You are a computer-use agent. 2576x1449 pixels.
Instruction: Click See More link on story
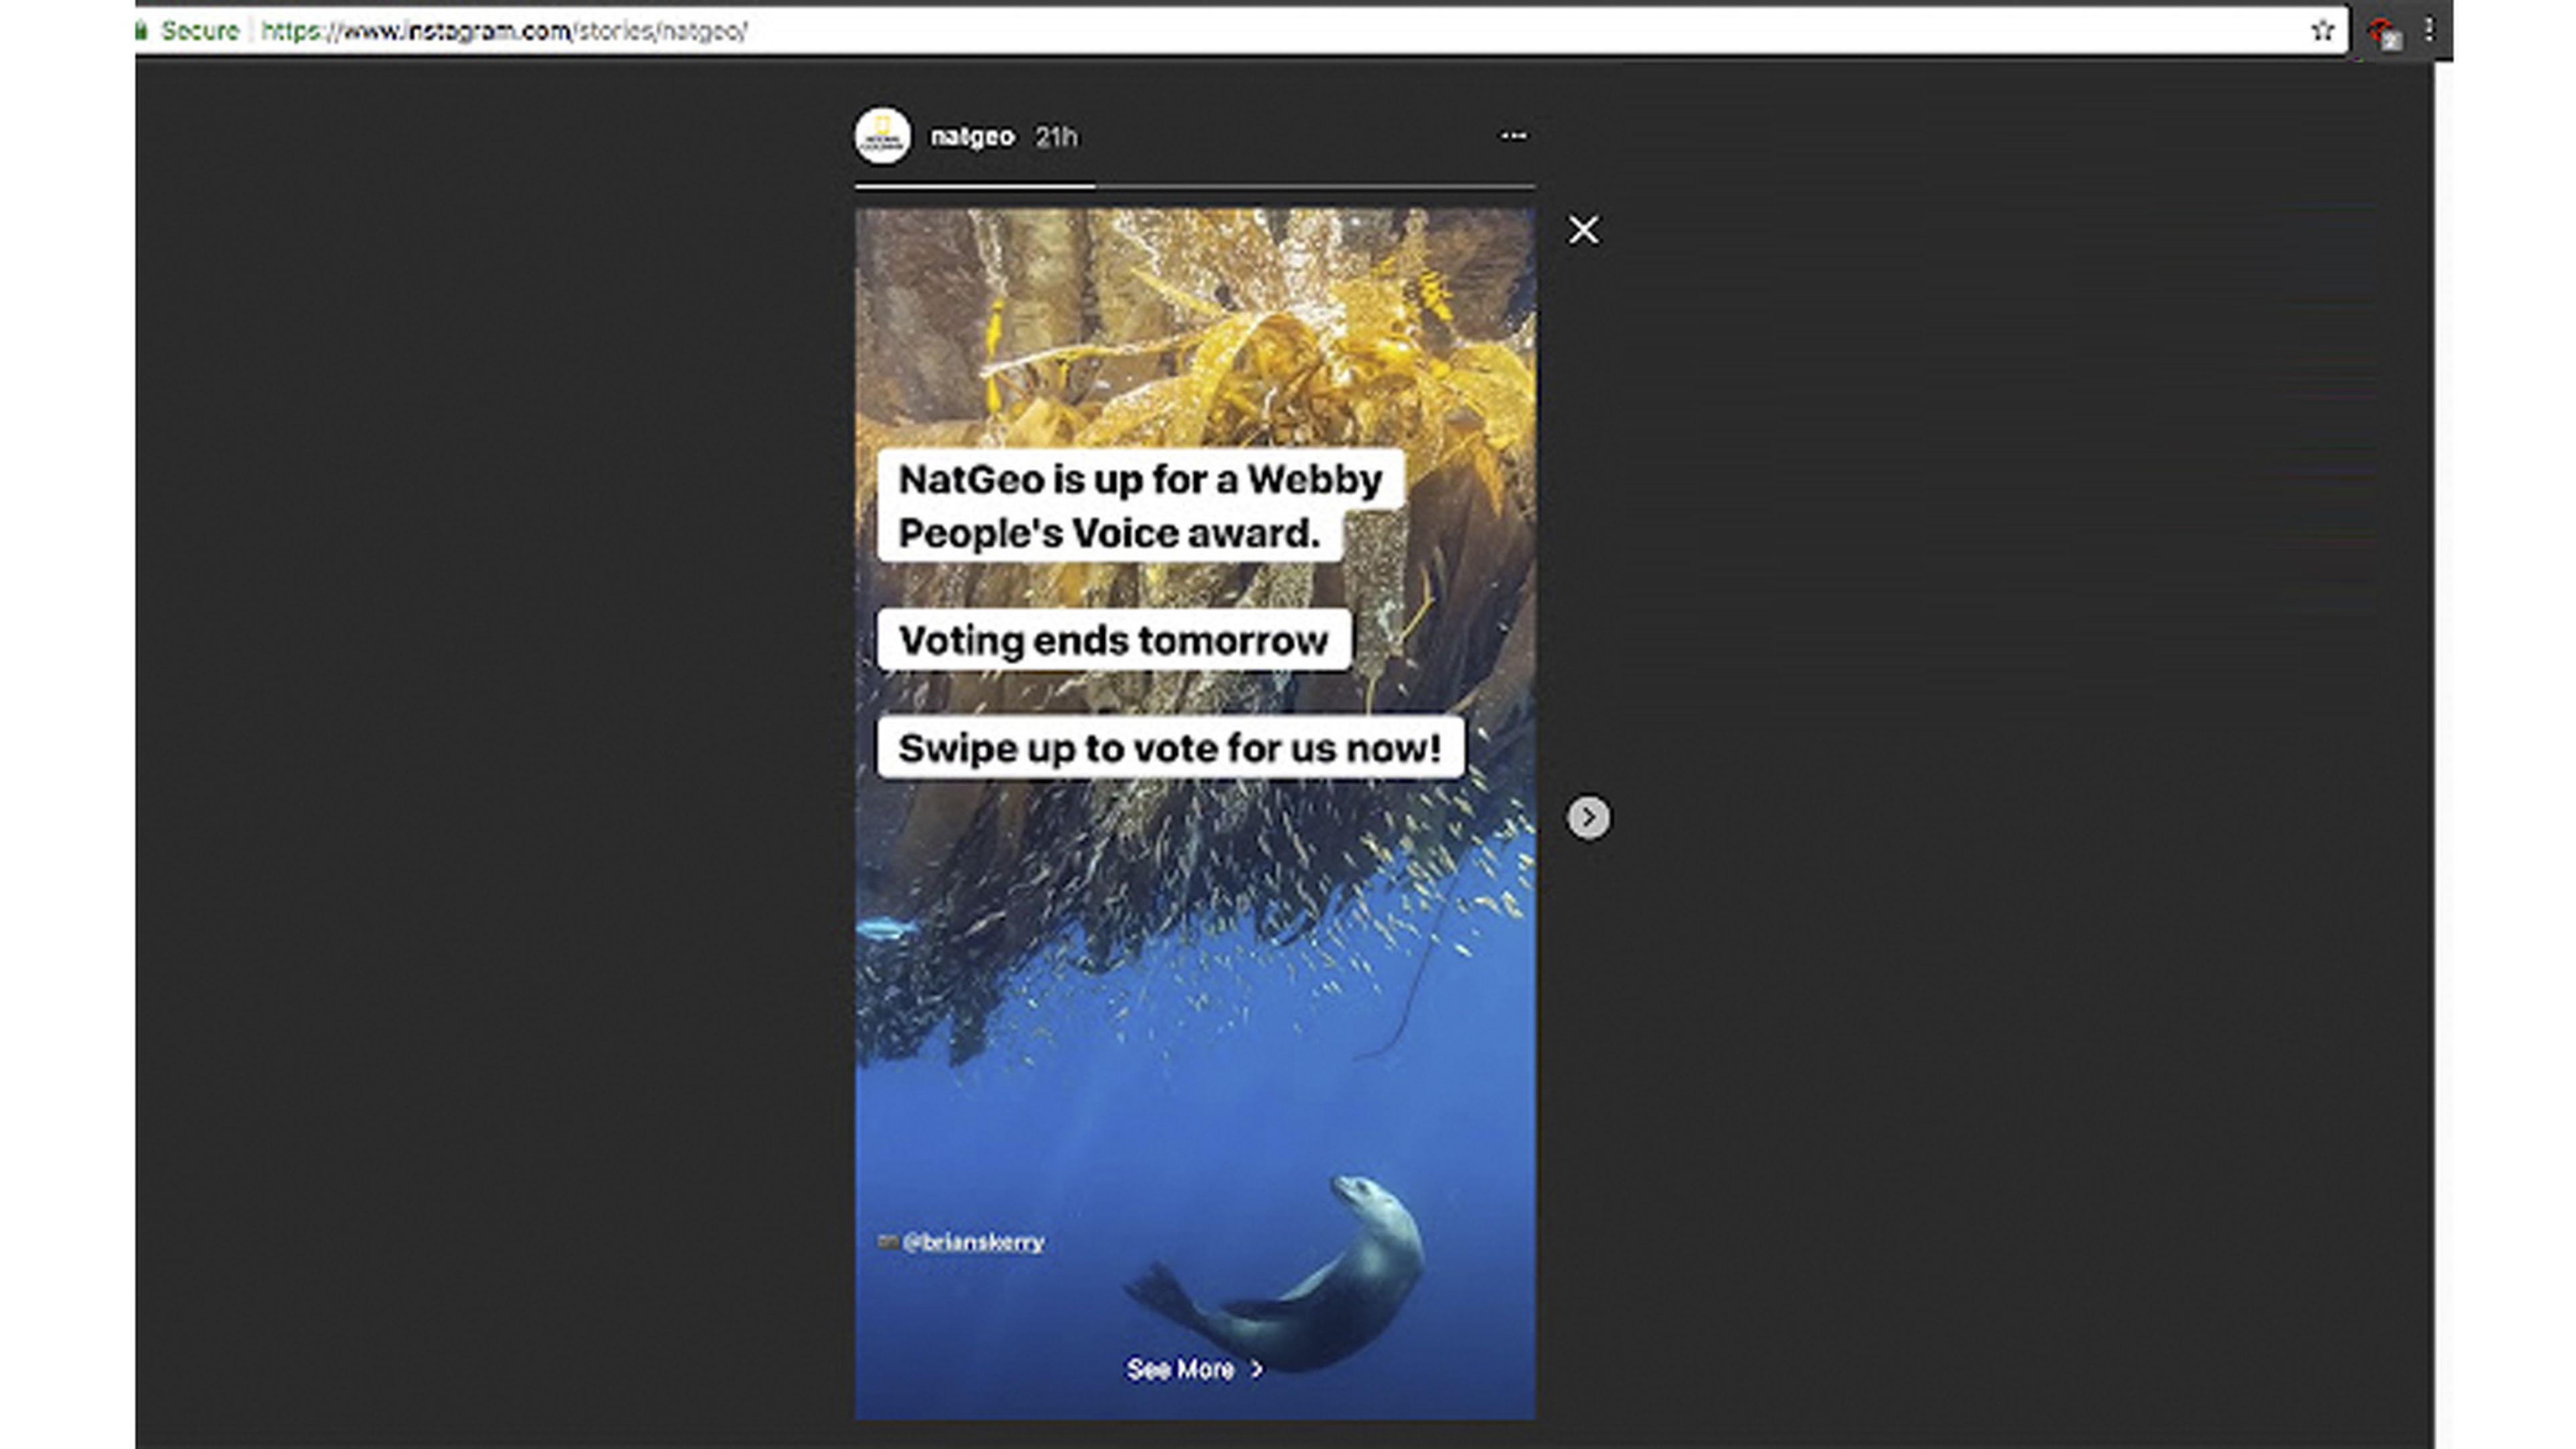pos(1194,1369)
